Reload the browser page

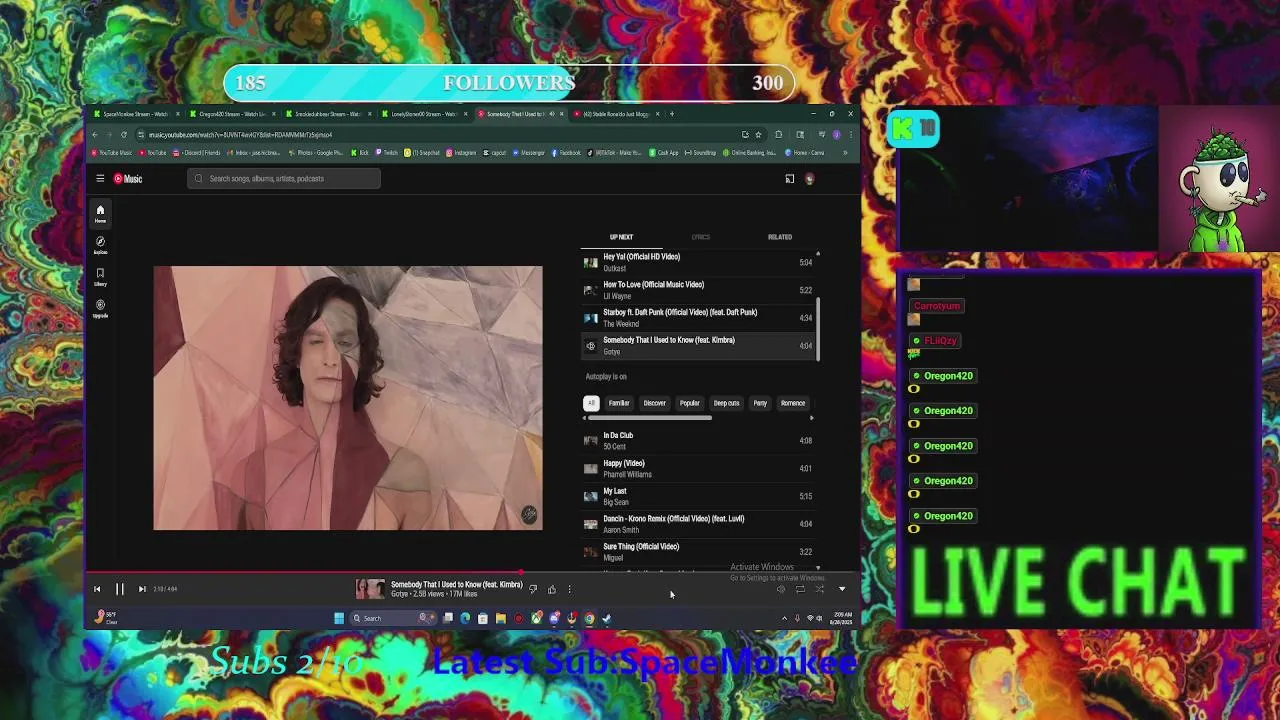coord(123,135)
